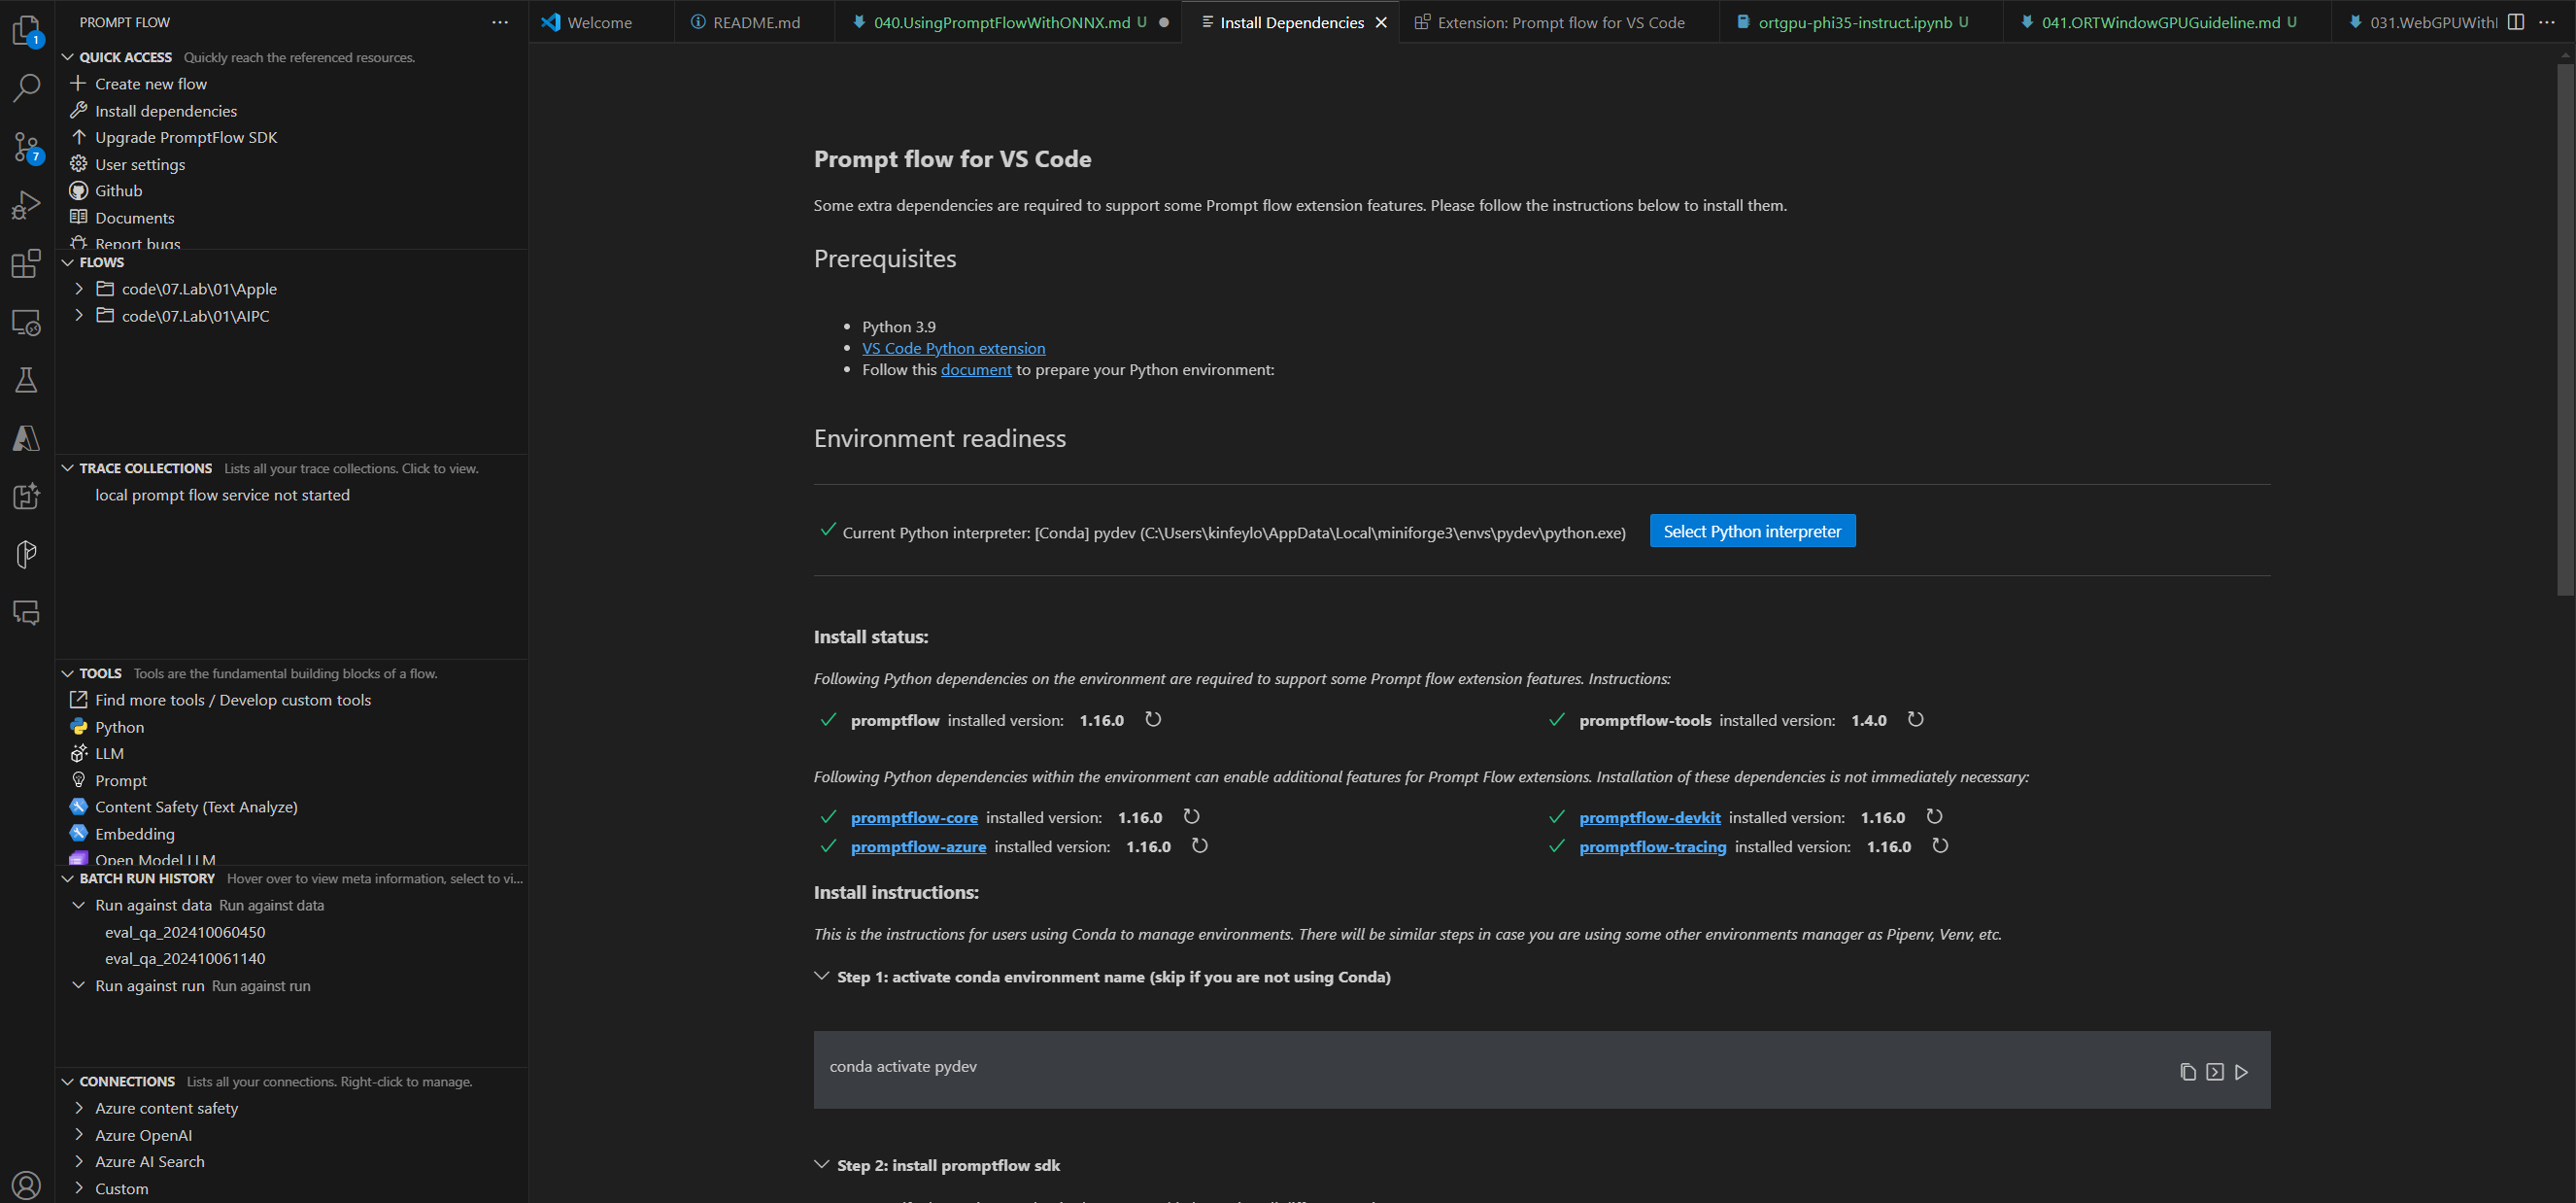
Task: Switch to ortgpu-phi35-instruct.ipynb tab
Action: coord(1861,22)
